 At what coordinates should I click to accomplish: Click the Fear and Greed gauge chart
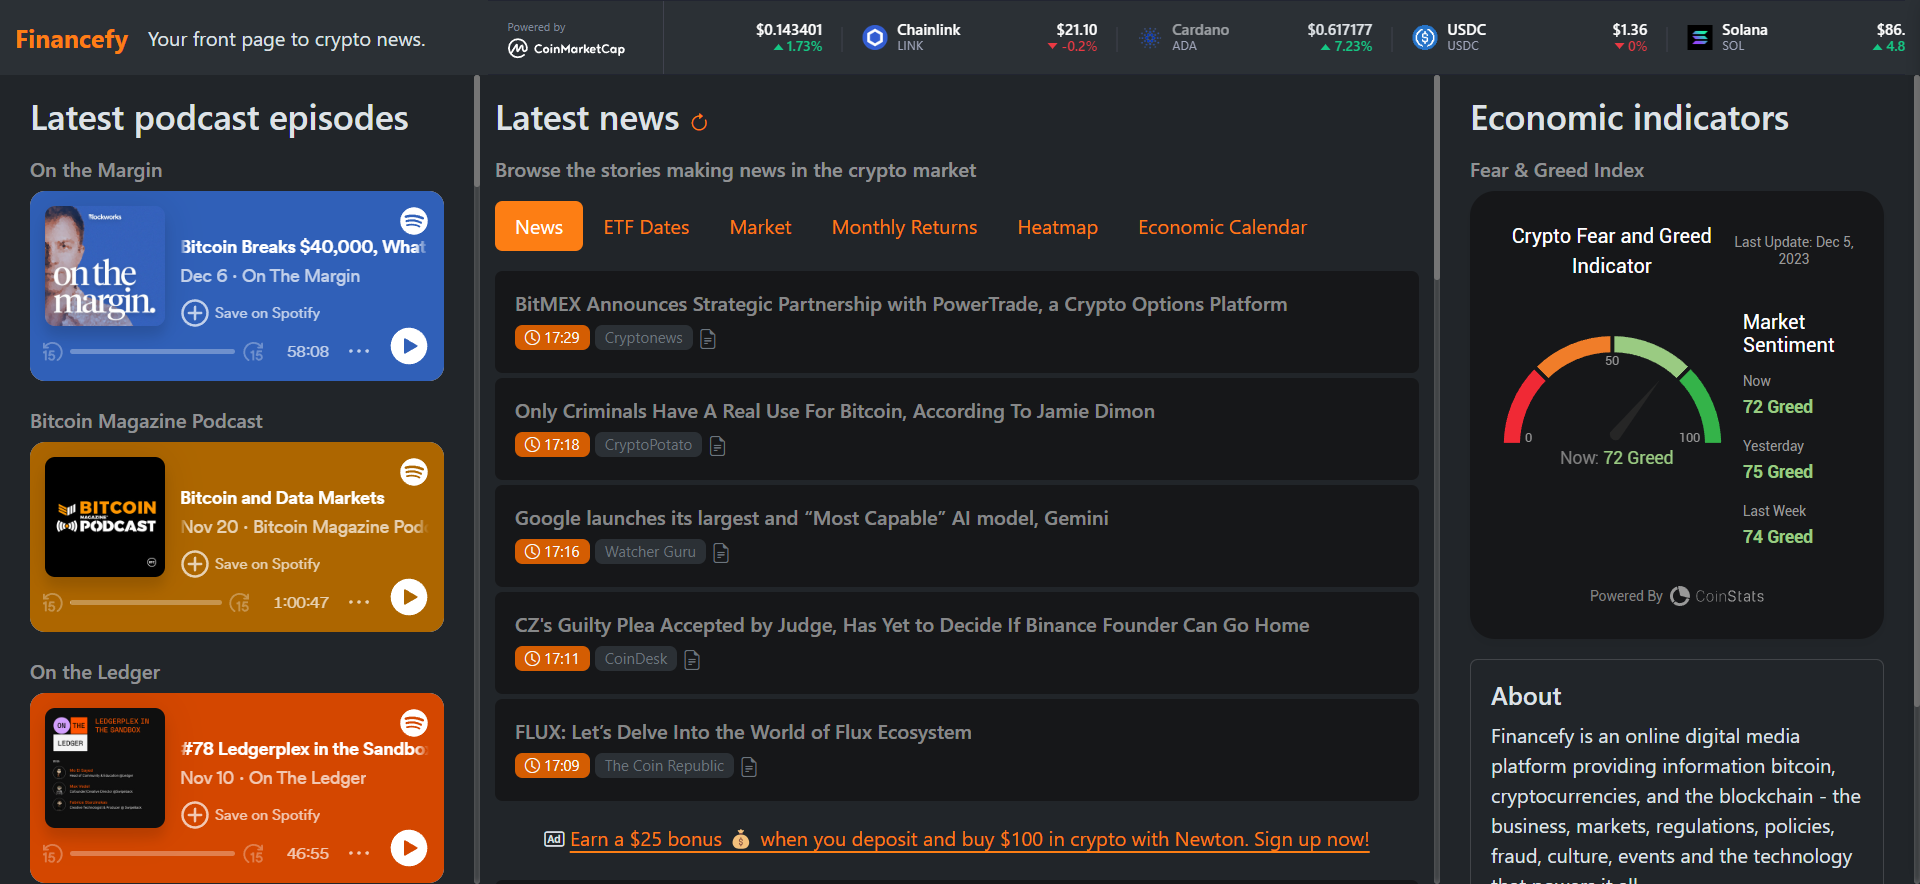(x=1612, y=390)
